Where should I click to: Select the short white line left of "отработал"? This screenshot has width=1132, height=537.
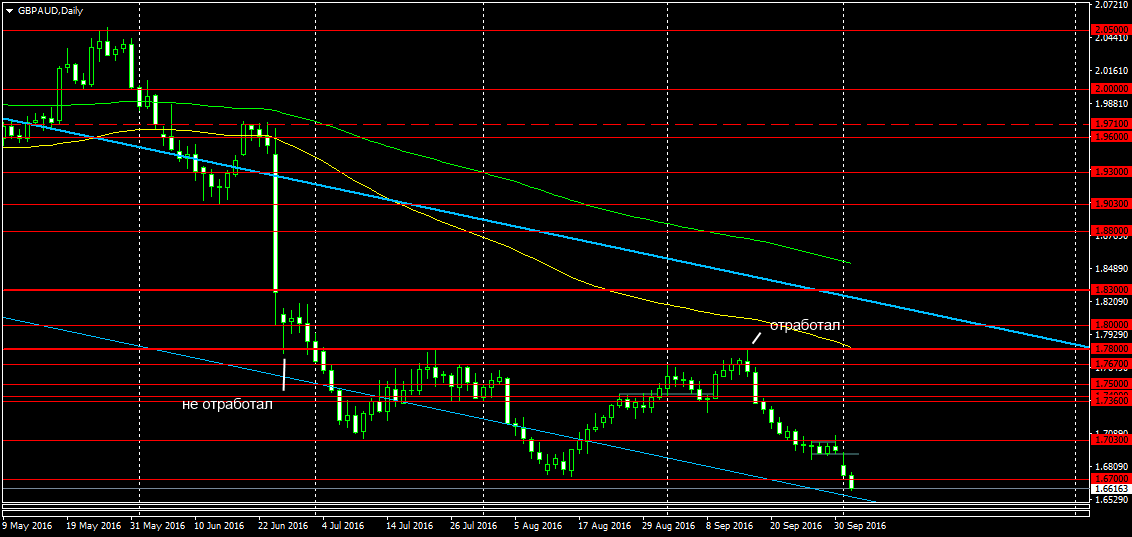tap(757, 337)
